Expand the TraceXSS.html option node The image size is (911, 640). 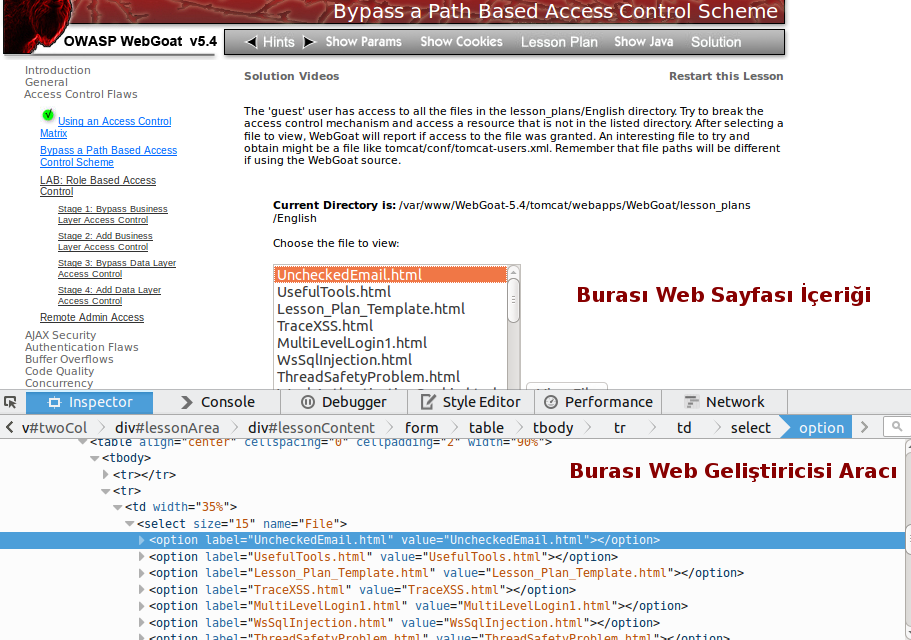click(141, 589)
